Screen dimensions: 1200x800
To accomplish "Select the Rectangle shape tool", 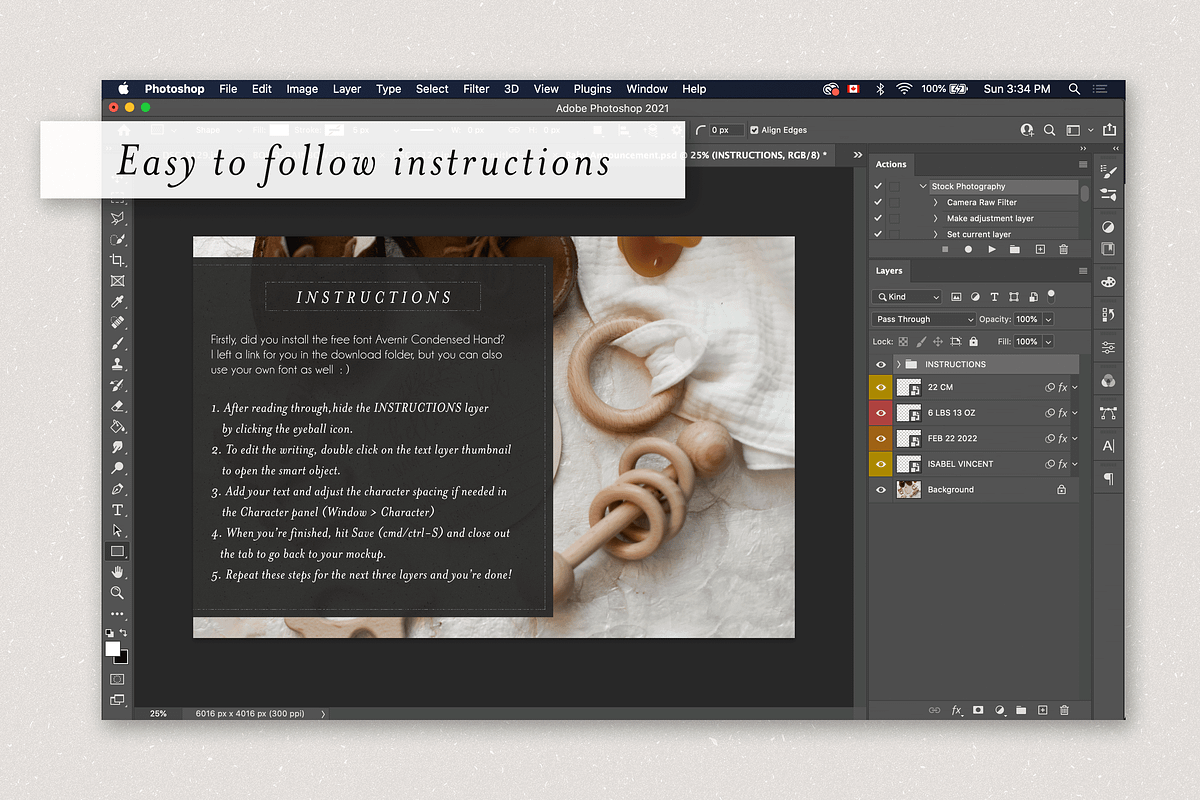I will [x=117, y=551].
